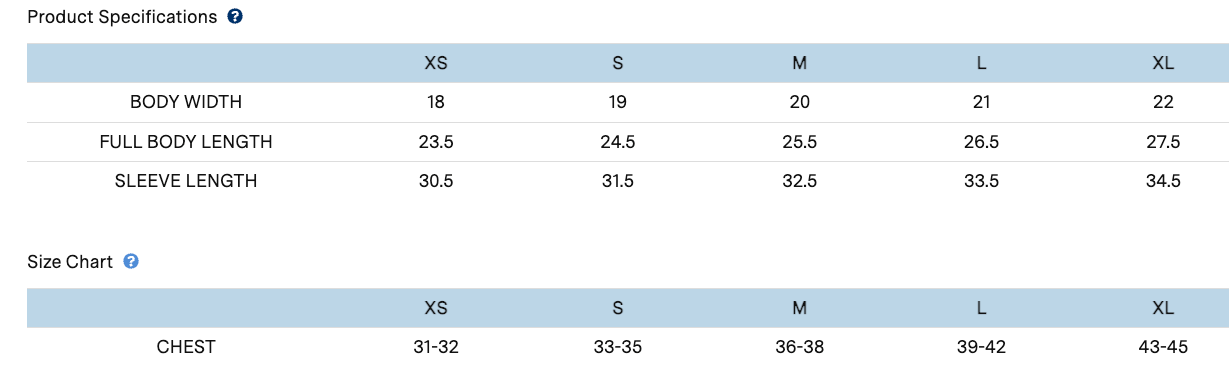Select the chest range 43-45
Image resolution: width=1229 pixels, height=375 pixels.
(1163, 347)
